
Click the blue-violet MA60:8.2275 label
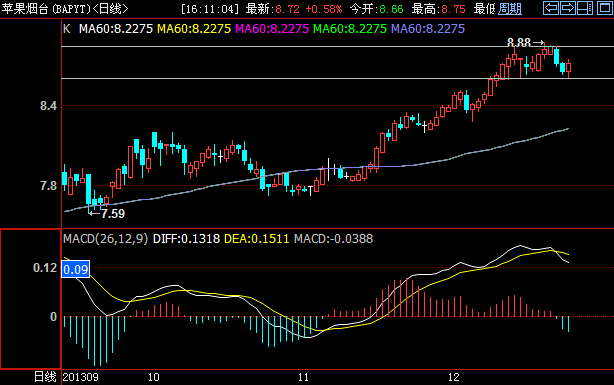tap(428, 29)
